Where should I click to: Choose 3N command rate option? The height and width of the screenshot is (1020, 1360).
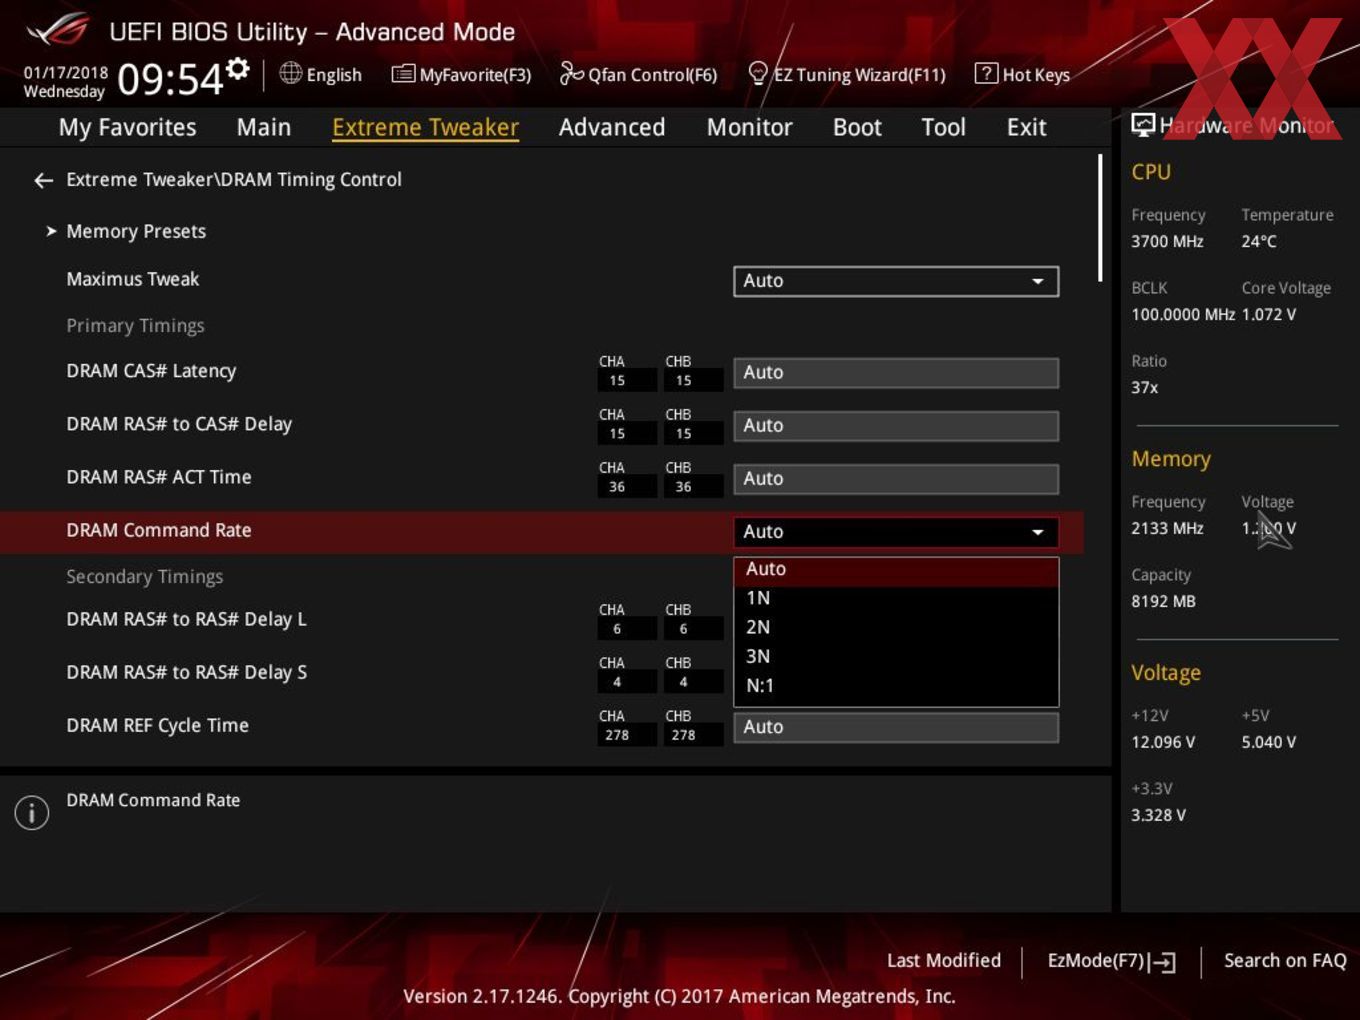[896, 656]
